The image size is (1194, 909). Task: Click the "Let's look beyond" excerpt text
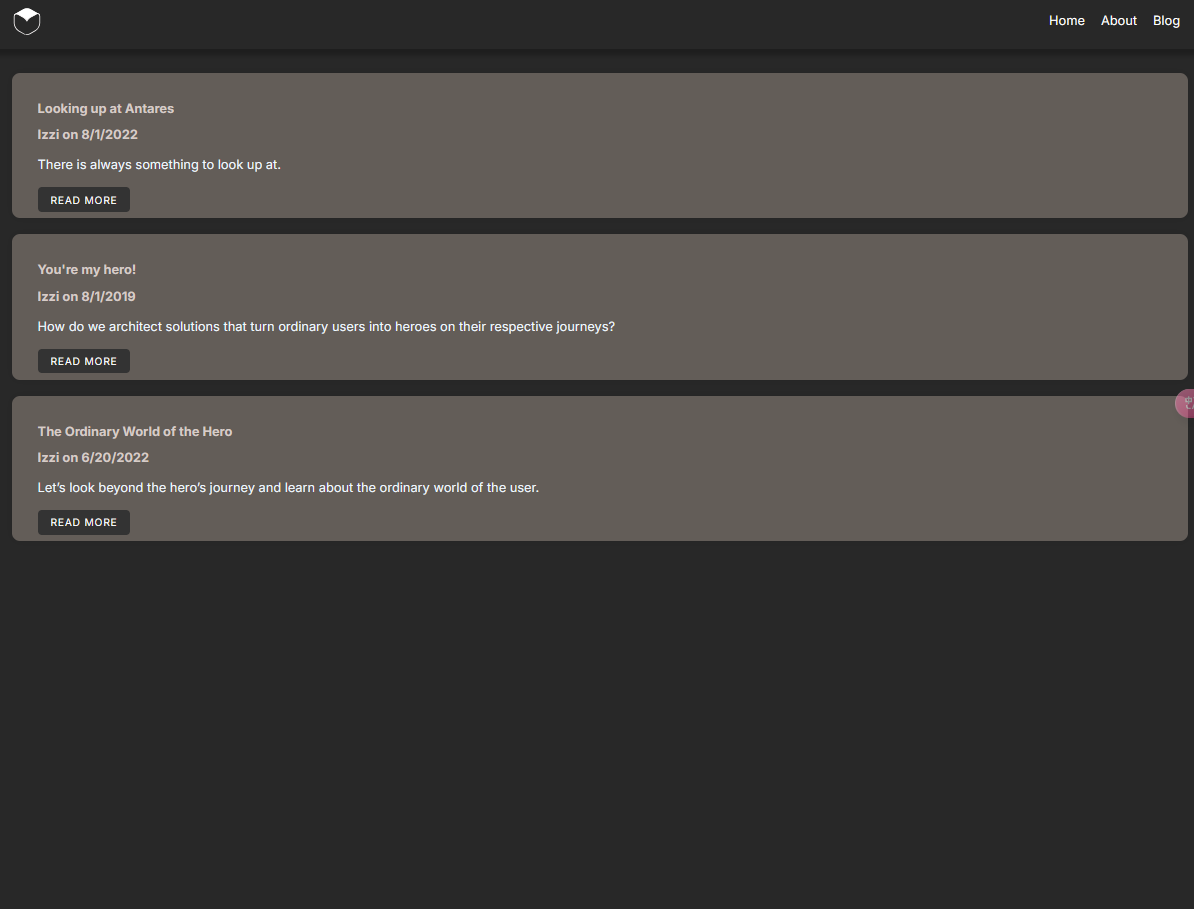coord(288,488)
